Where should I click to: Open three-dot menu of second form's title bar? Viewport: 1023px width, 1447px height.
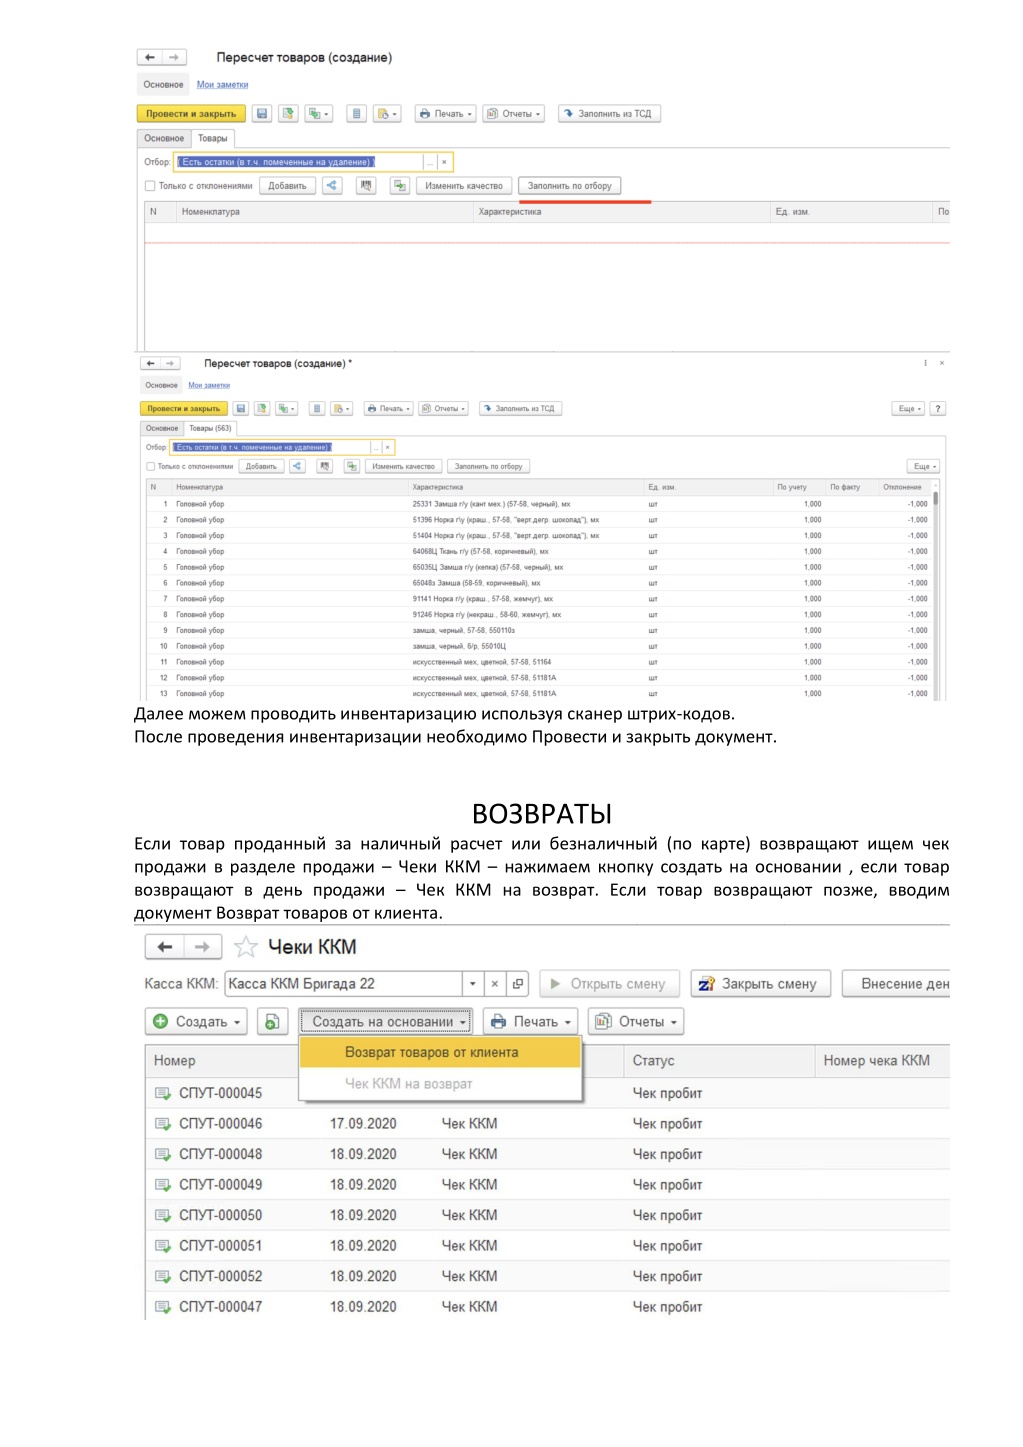tap(925, 363)
